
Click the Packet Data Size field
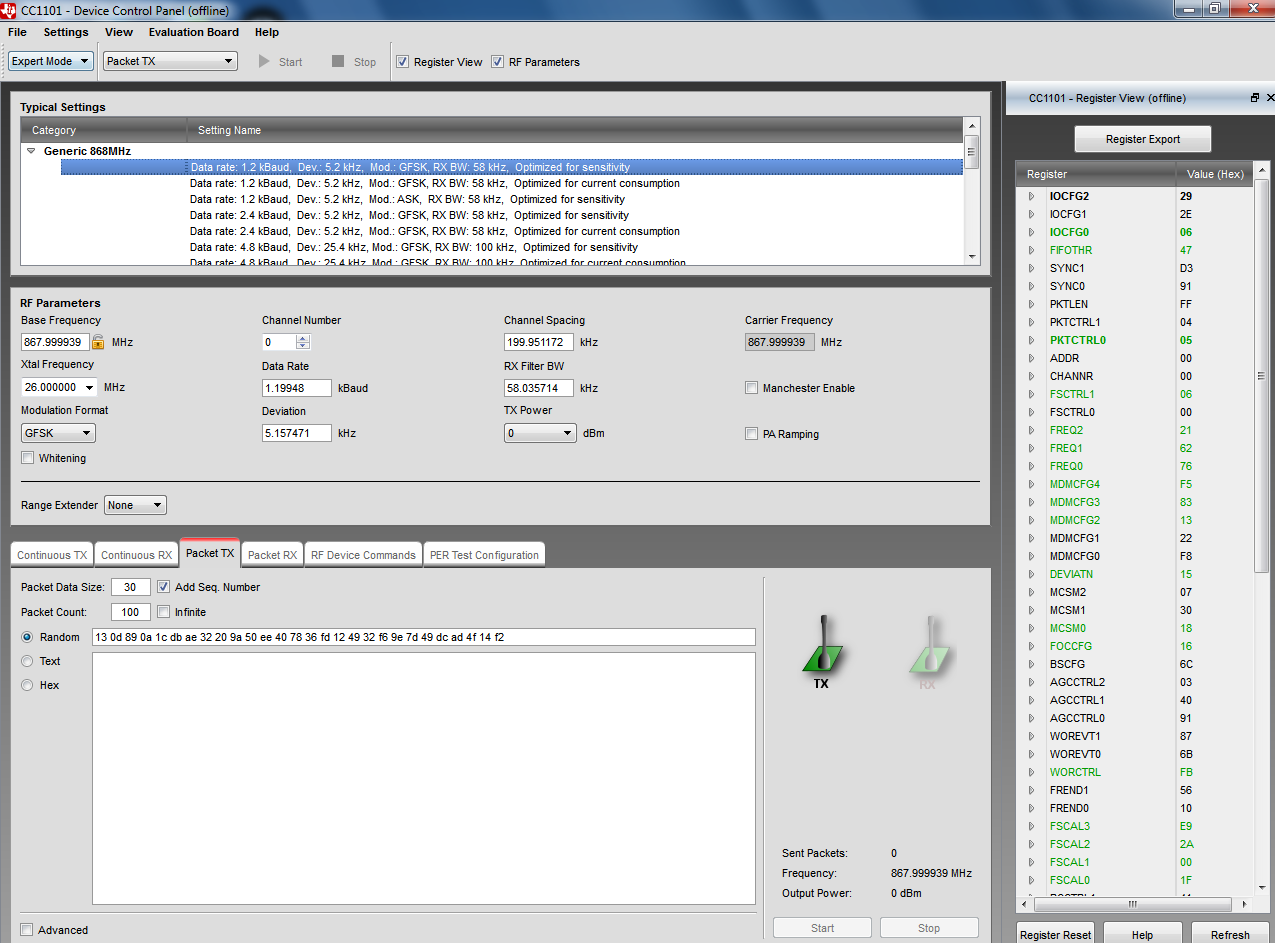click(x=130, y=587)
